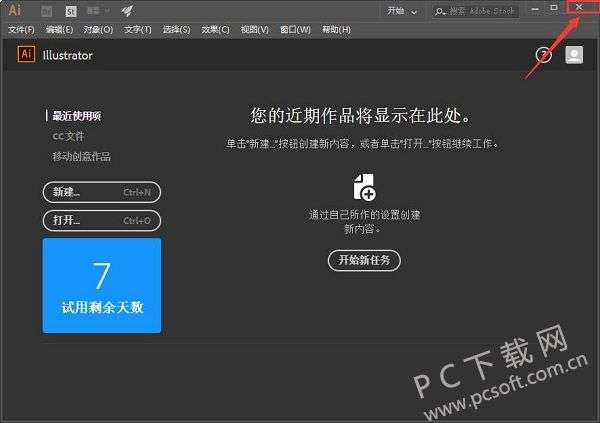This screenshot has height=423, width=600.
Task: Open the 选择(S) menu
Action: click(176, 29)
